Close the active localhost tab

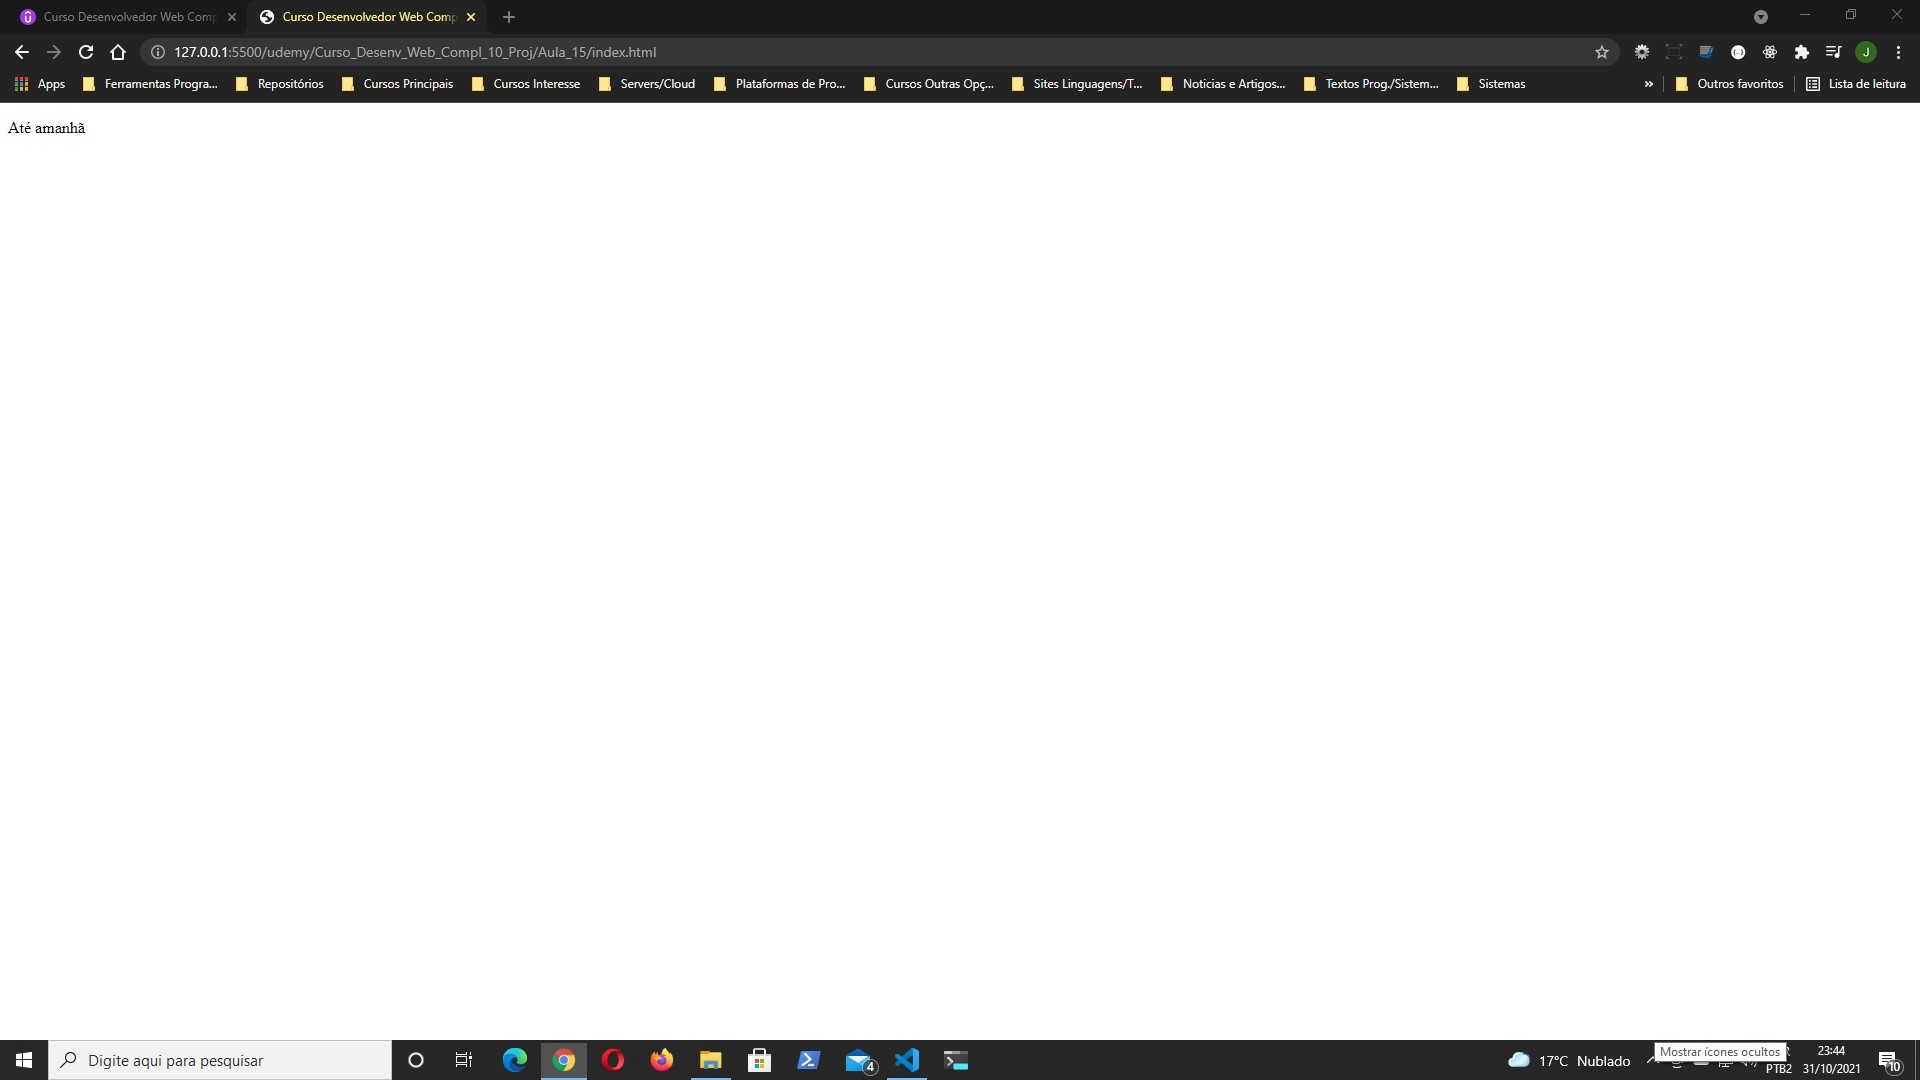point(471,17)
